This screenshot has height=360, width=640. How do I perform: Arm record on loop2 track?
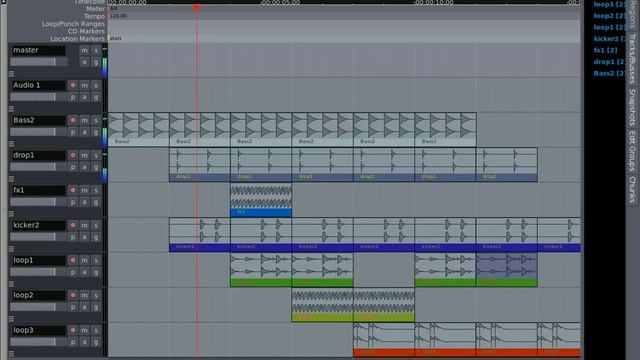pos(73,295)
